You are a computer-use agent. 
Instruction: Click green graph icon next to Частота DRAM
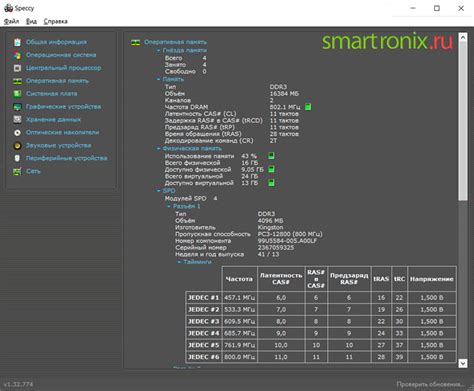click(x=308, y=107)
